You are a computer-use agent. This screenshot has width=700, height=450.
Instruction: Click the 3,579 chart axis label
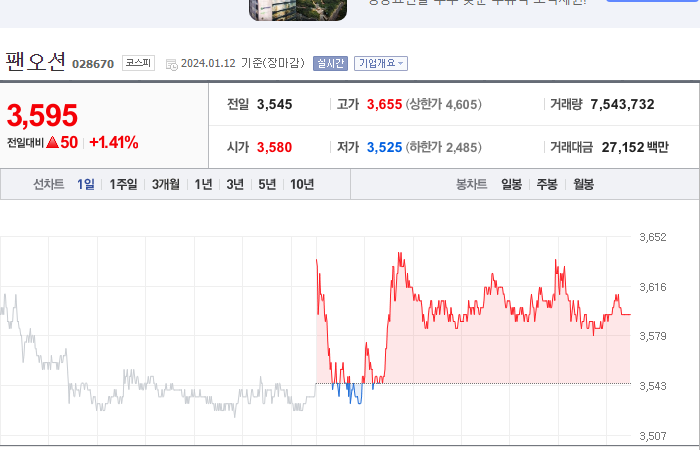(x=653, y=336)
